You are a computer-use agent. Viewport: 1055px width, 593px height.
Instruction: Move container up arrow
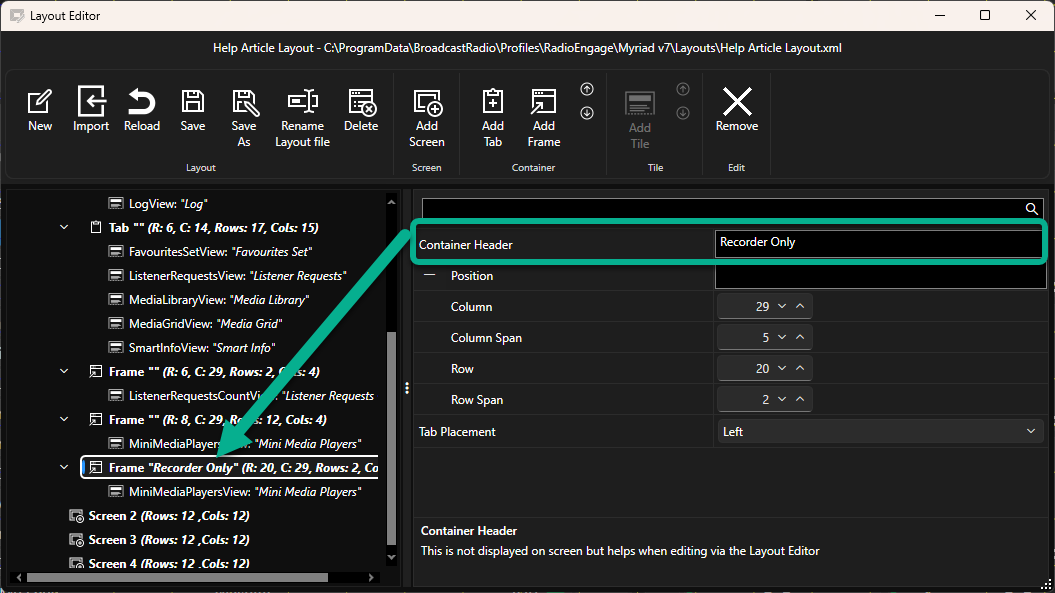click(587, 89)
